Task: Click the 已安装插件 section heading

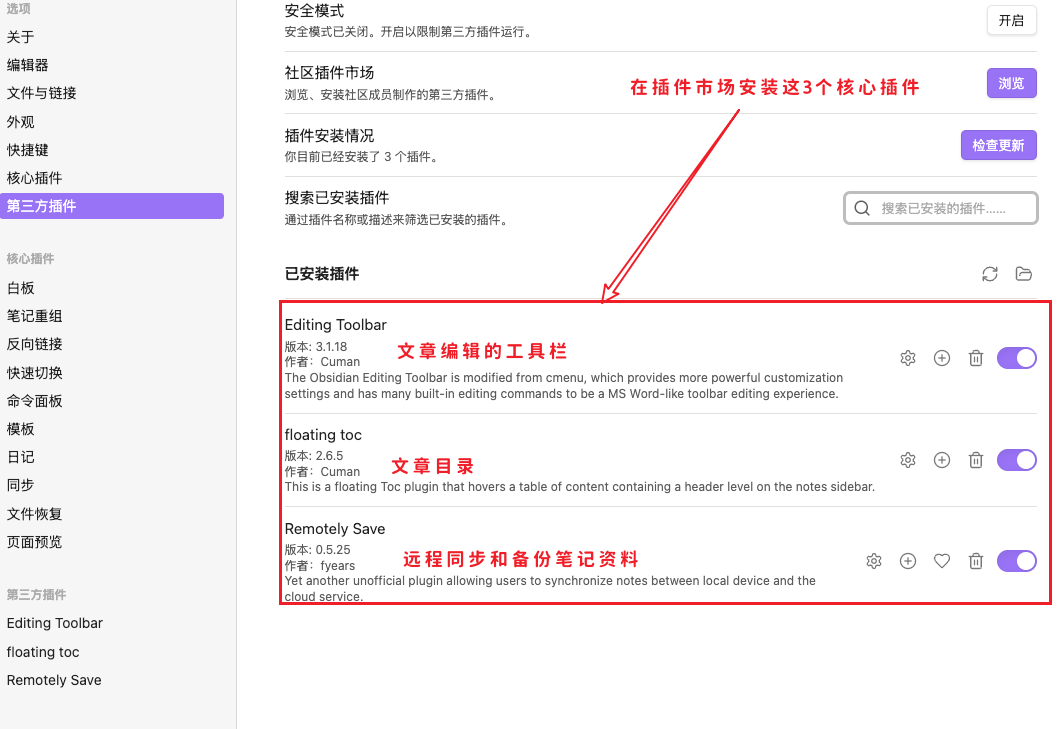Action: pyautogui.click(x=322, y=274)
